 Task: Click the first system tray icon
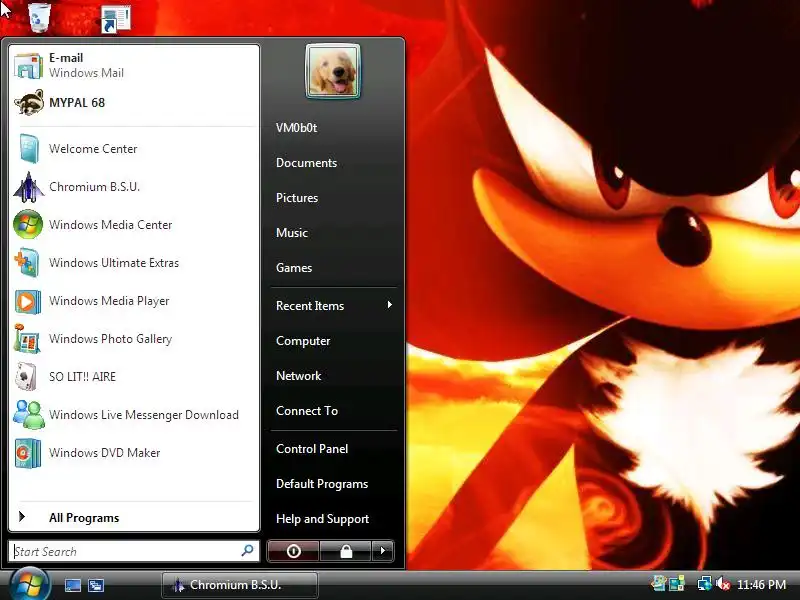click(x=659, y=584)
